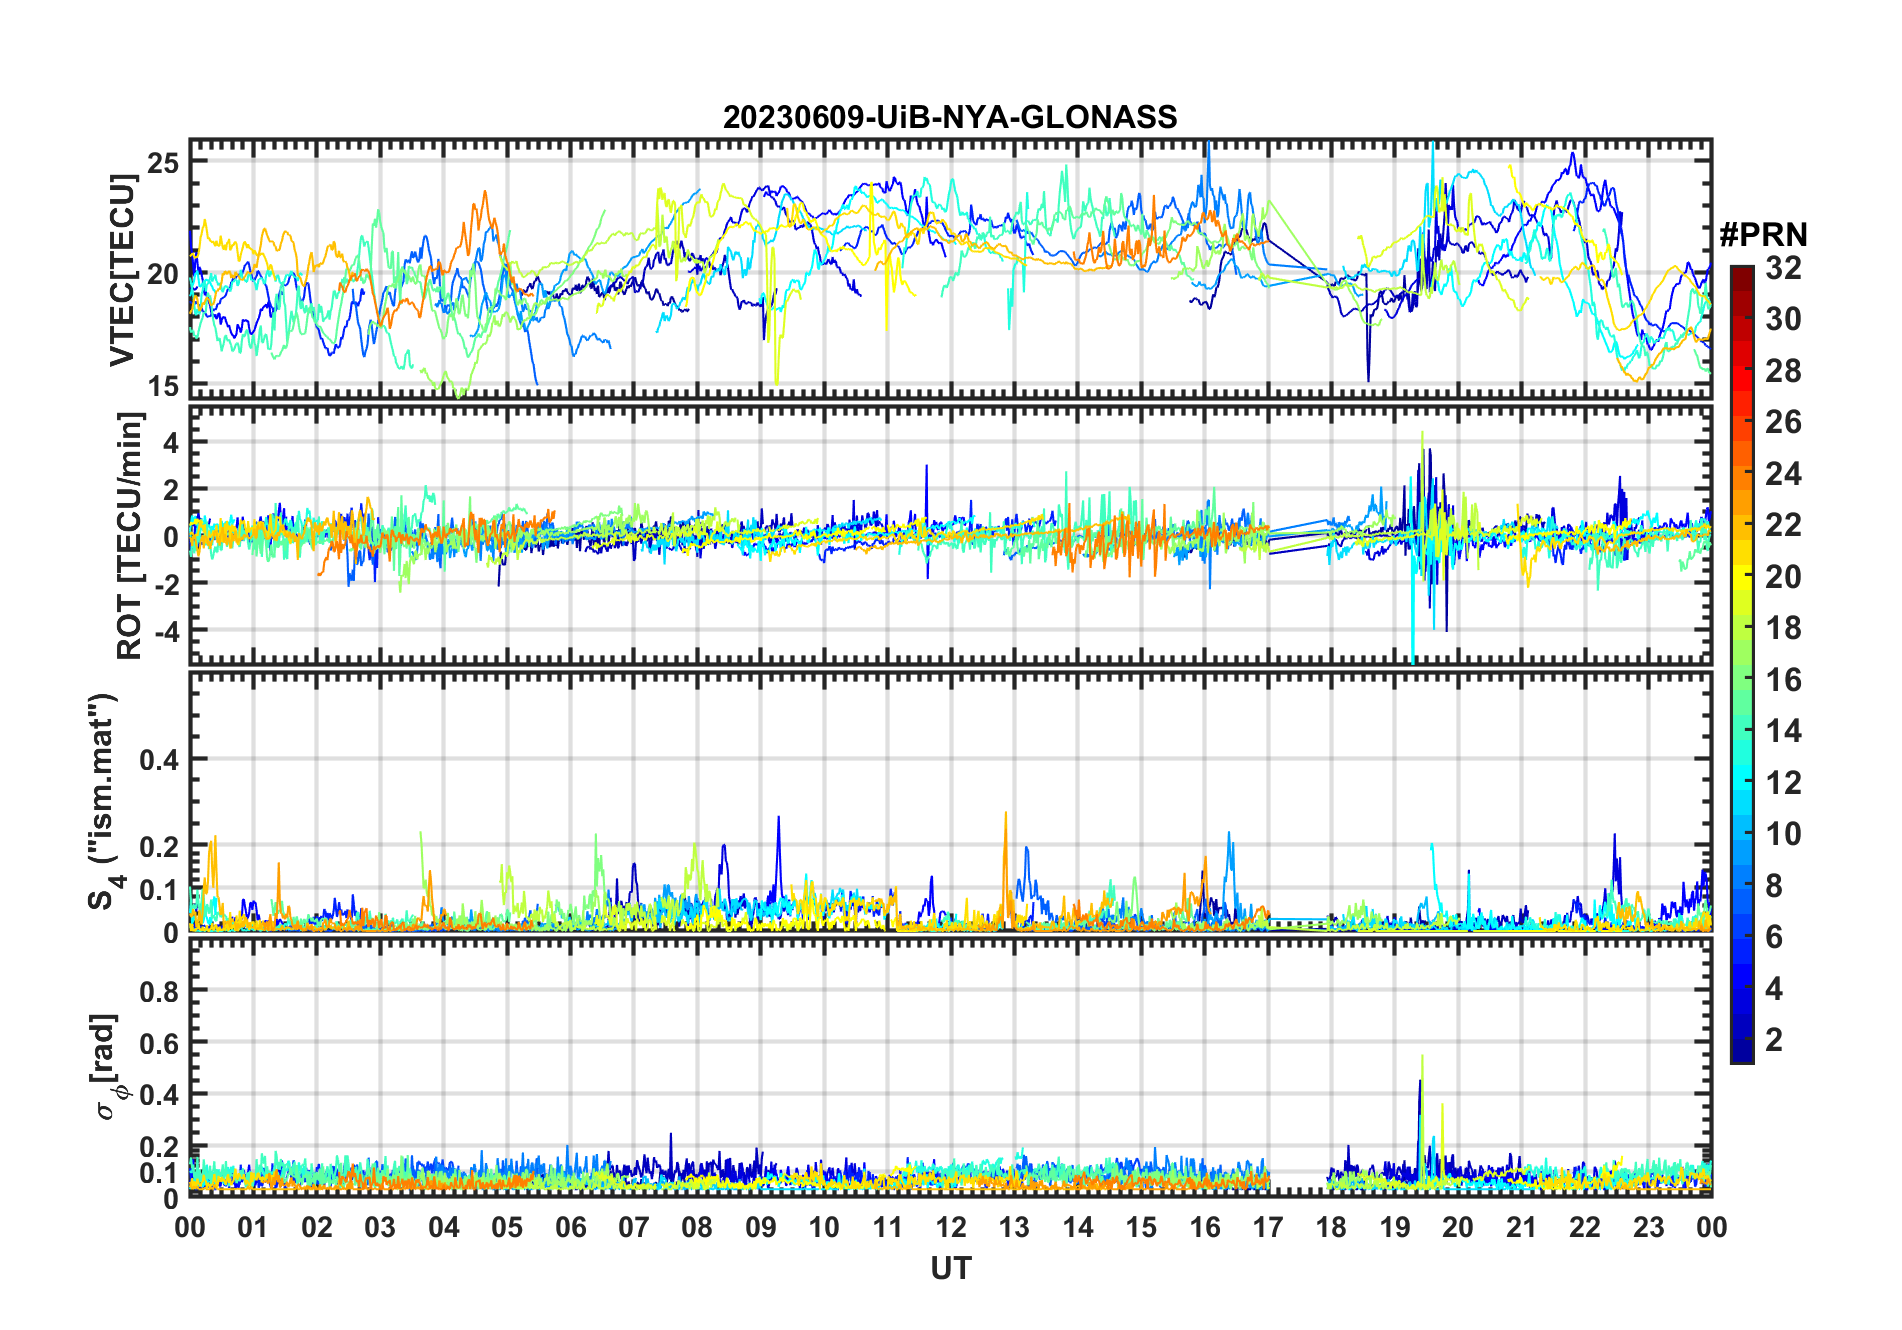
Task: Click ROT axis tick label 4
Action: click(x=171, y=442)
